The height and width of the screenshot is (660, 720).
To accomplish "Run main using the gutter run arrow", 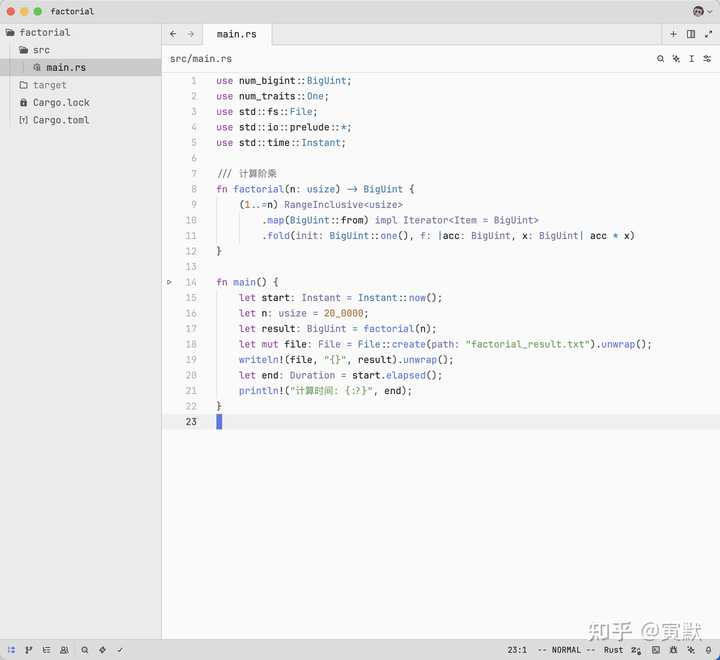I will click(169, 282).
